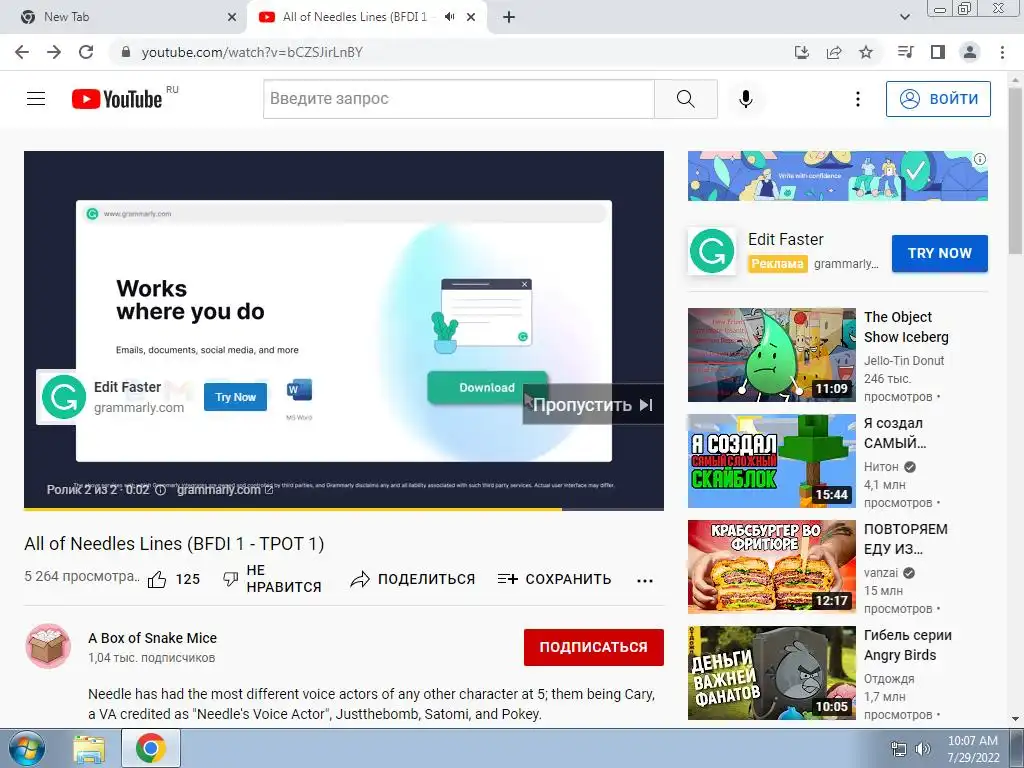Click Edit Faster text in video ad
This screenshot has height=768, width=1024.
(127, 387)
